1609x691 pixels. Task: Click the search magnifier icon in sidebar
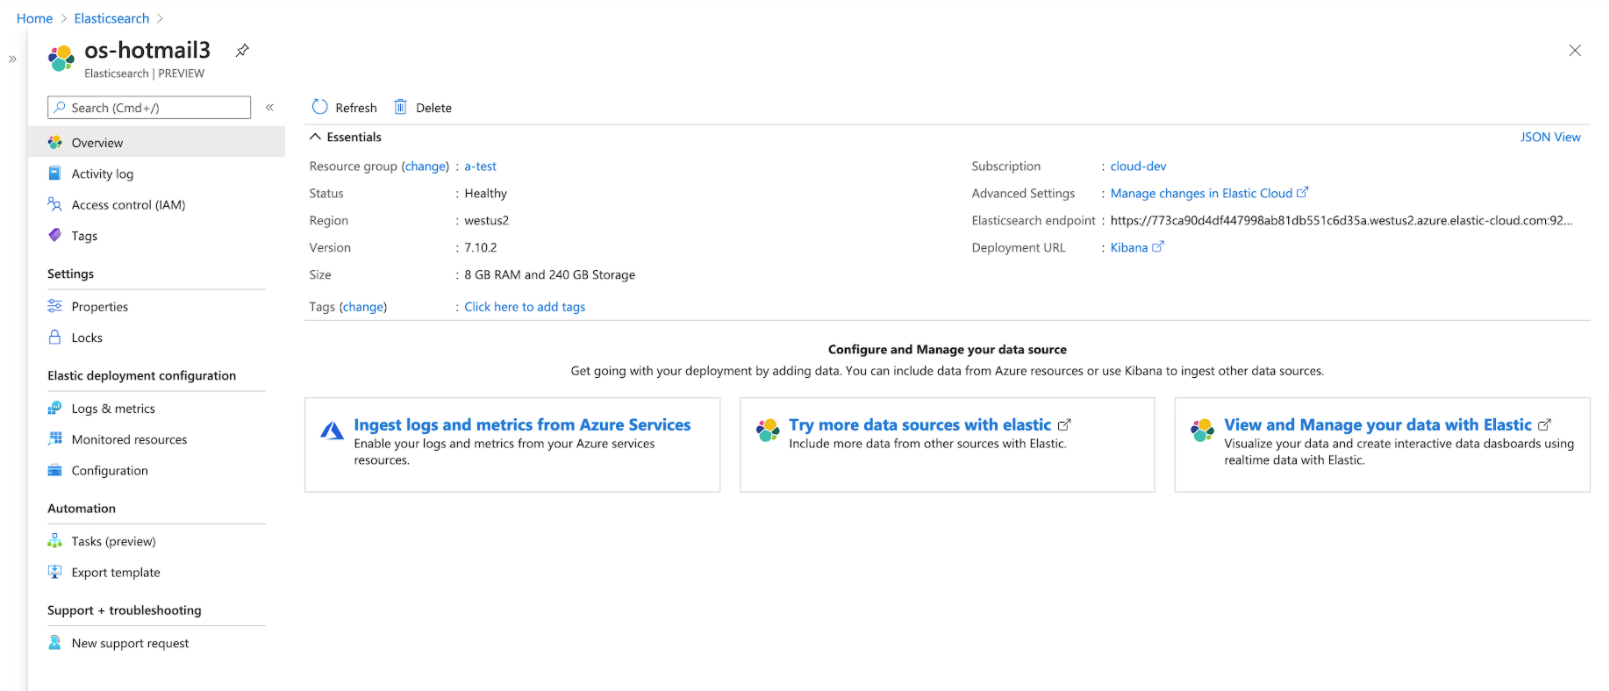coord(60,107)
